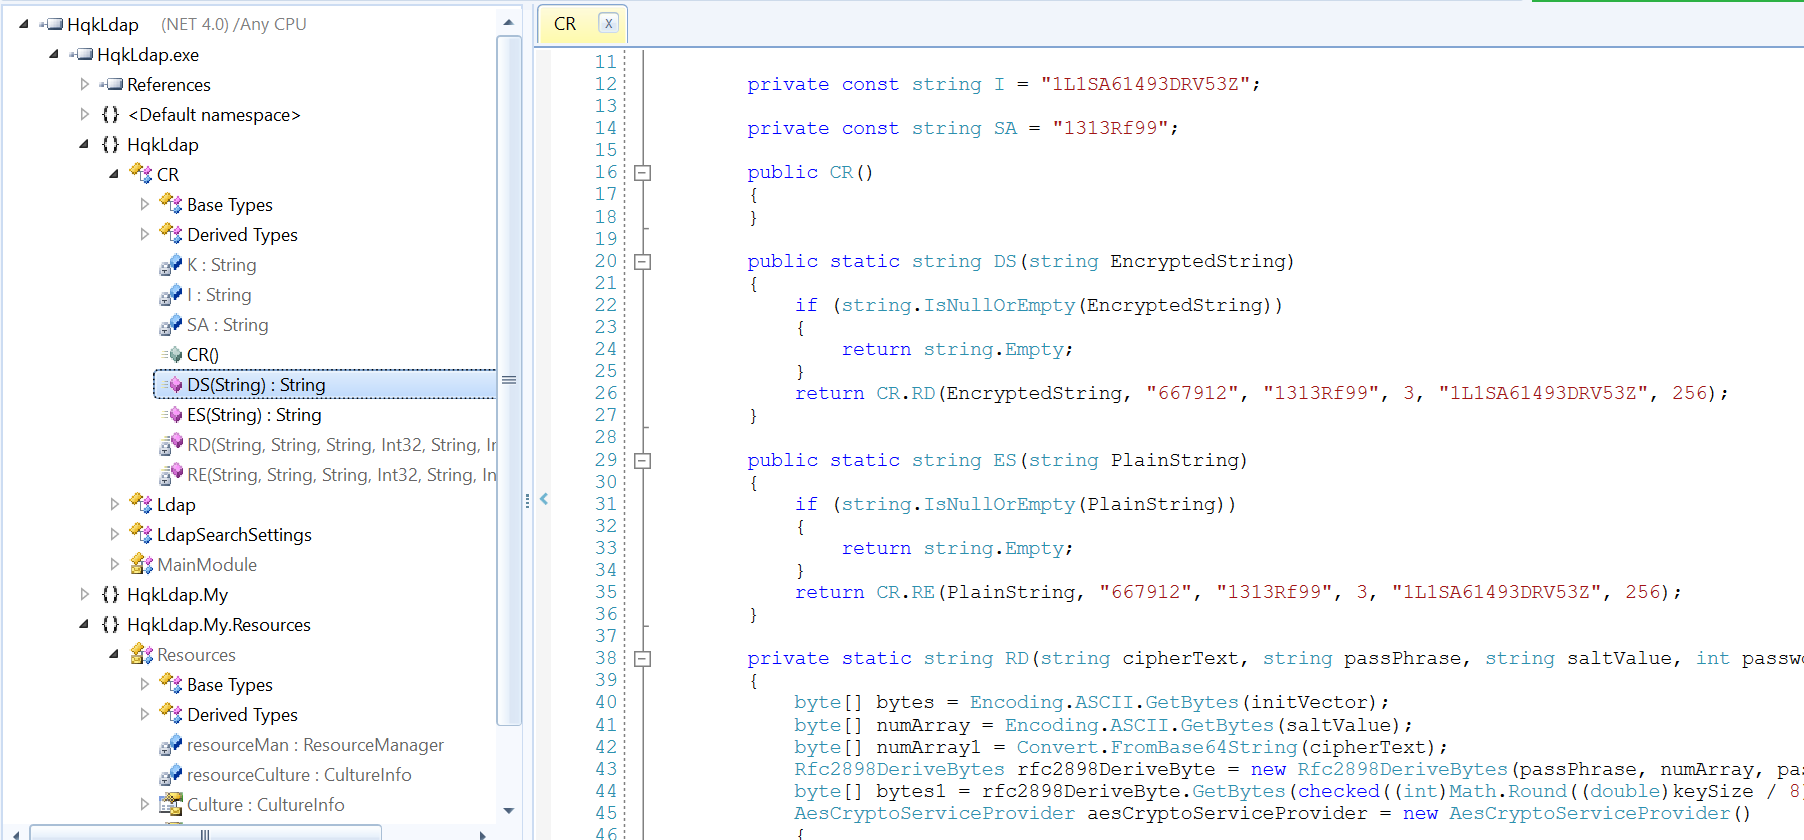This screenshot has height=840, width=1804.
Task: Collapse the CR() constructor code block
Action: 643,173
